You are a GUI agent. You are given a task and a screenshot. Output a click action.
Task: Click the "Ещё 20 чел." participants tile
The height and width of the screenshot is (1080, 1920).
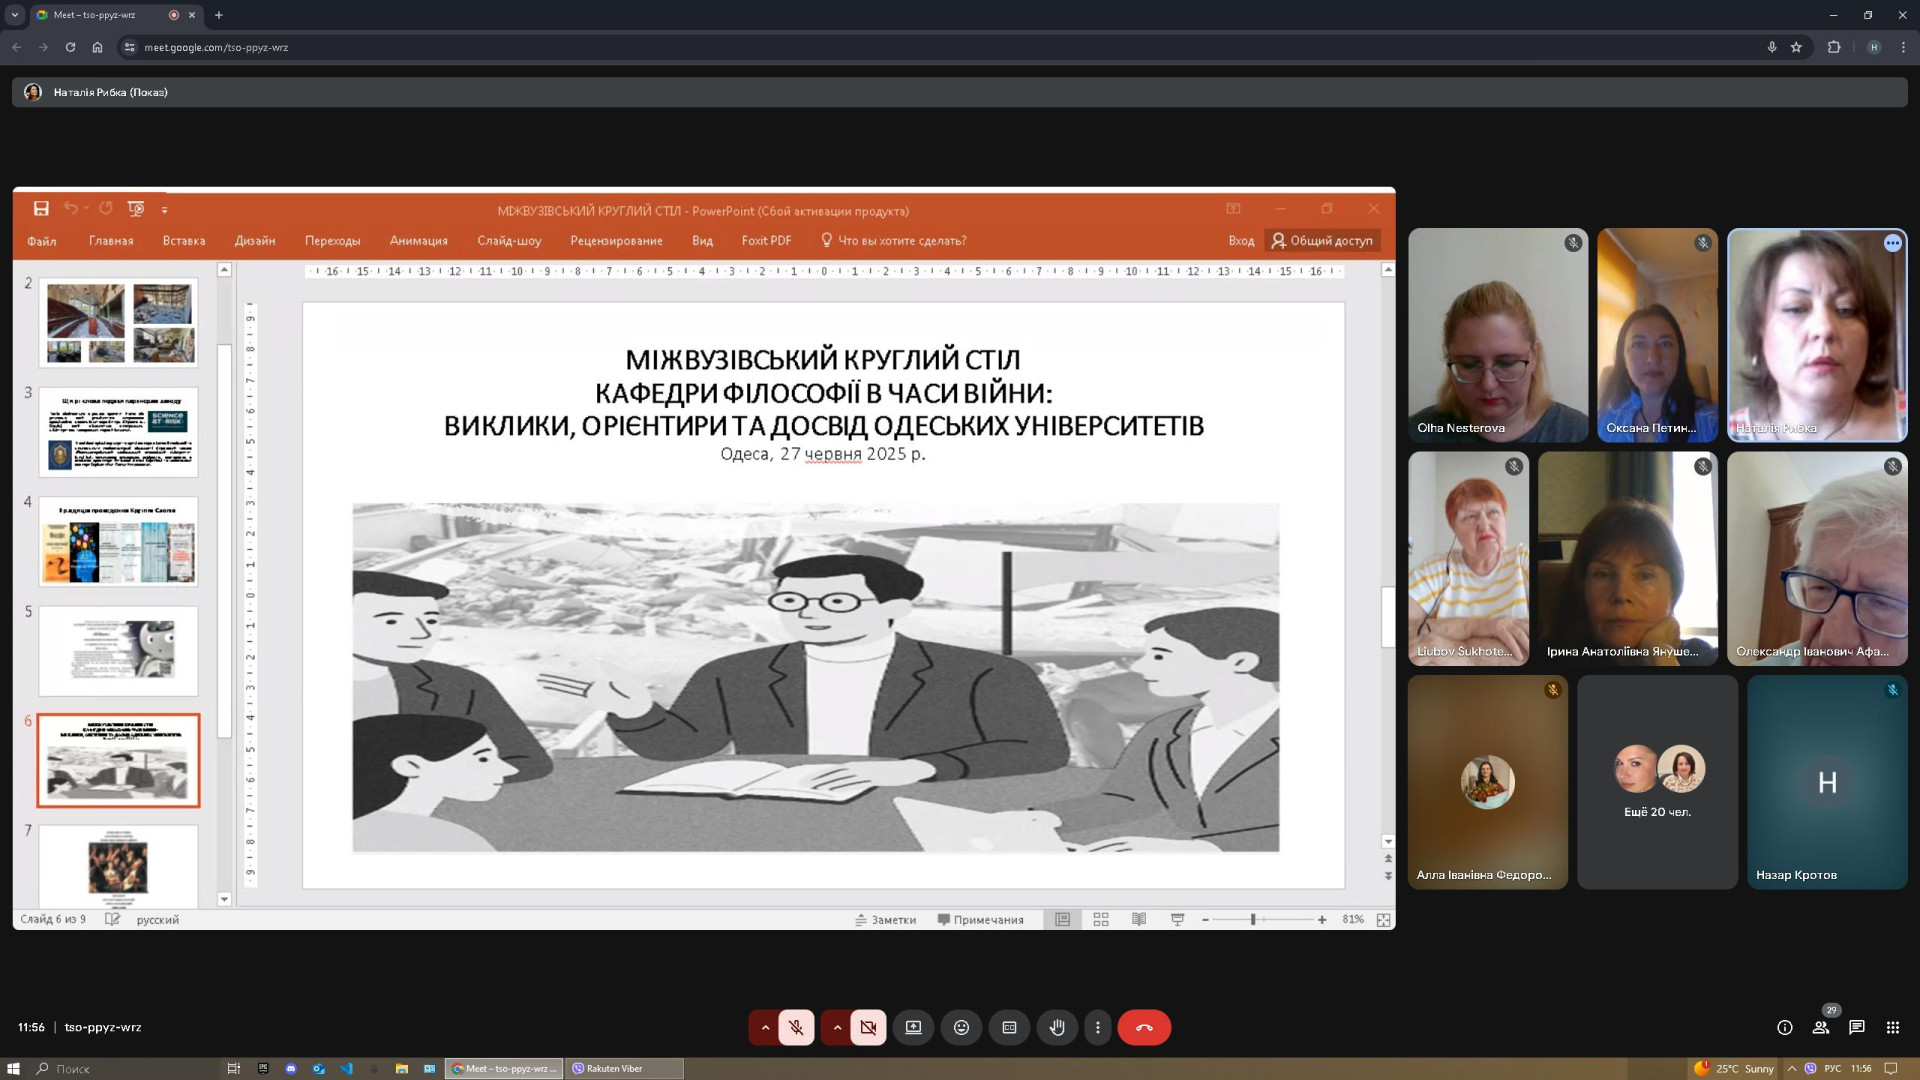(x=1657, y=782)
